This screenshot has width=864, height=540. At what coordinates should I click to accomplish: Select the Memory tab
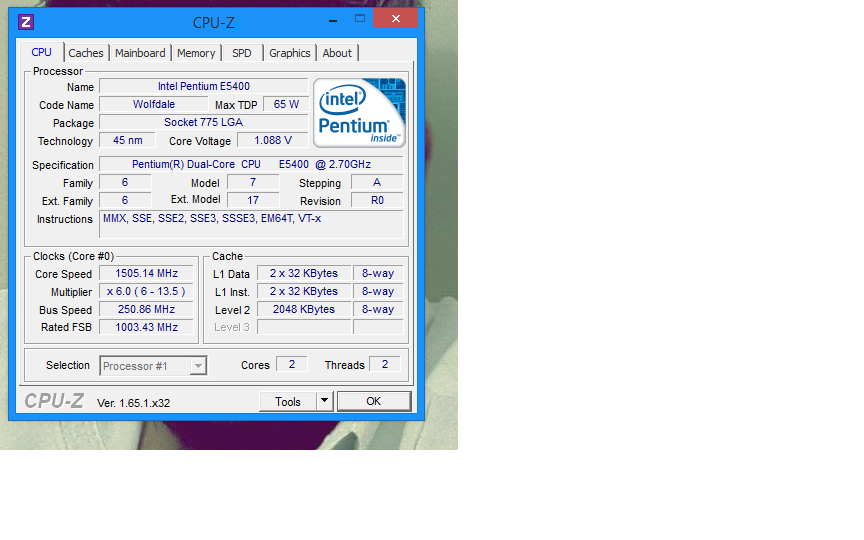196,53
